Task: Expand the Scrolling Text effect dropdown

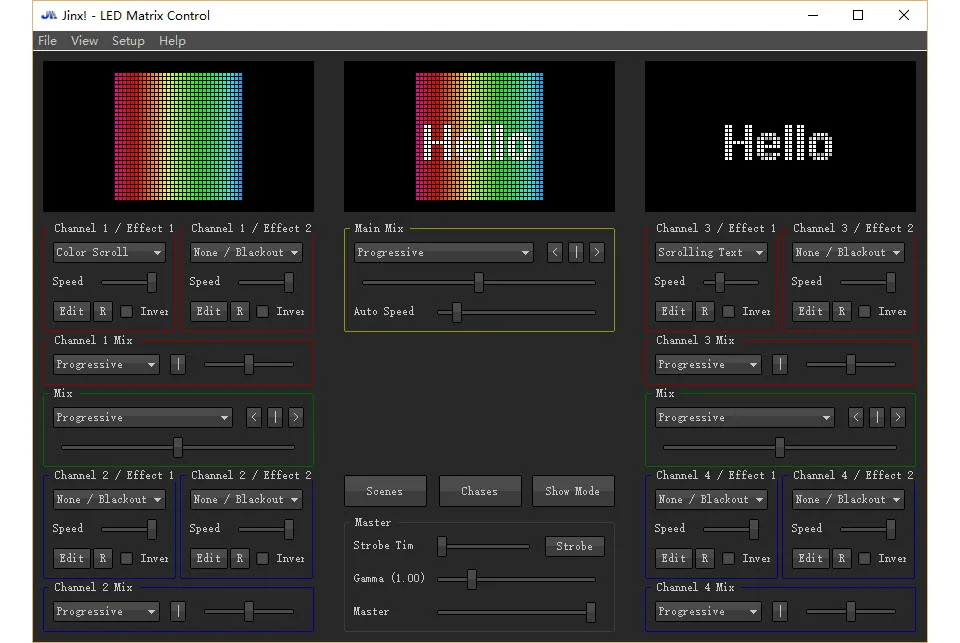Action: coord(711,252)
